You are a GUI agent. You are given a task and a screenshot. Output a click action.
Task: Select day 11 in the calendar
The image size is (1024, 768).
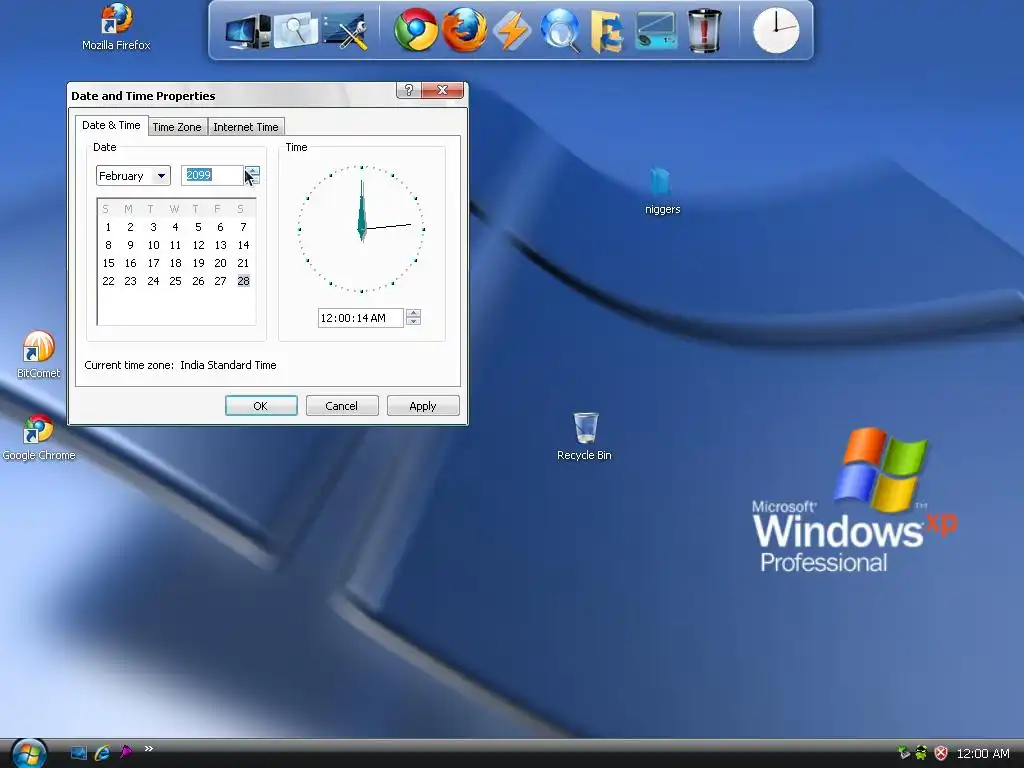[x=175, y=245]
